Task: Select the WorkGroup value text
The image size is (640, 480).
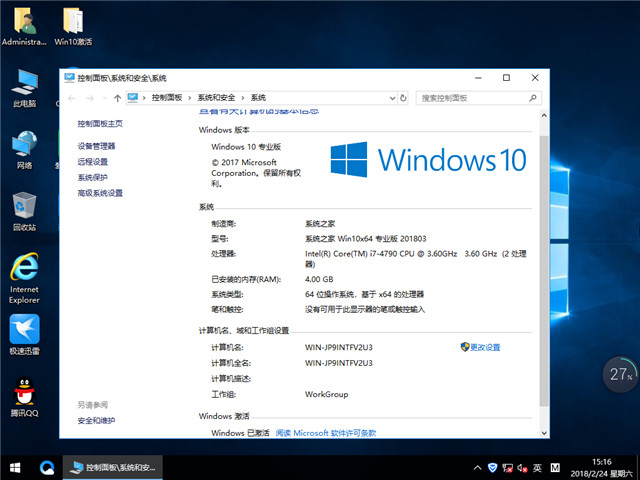Action: pos(327,394)
